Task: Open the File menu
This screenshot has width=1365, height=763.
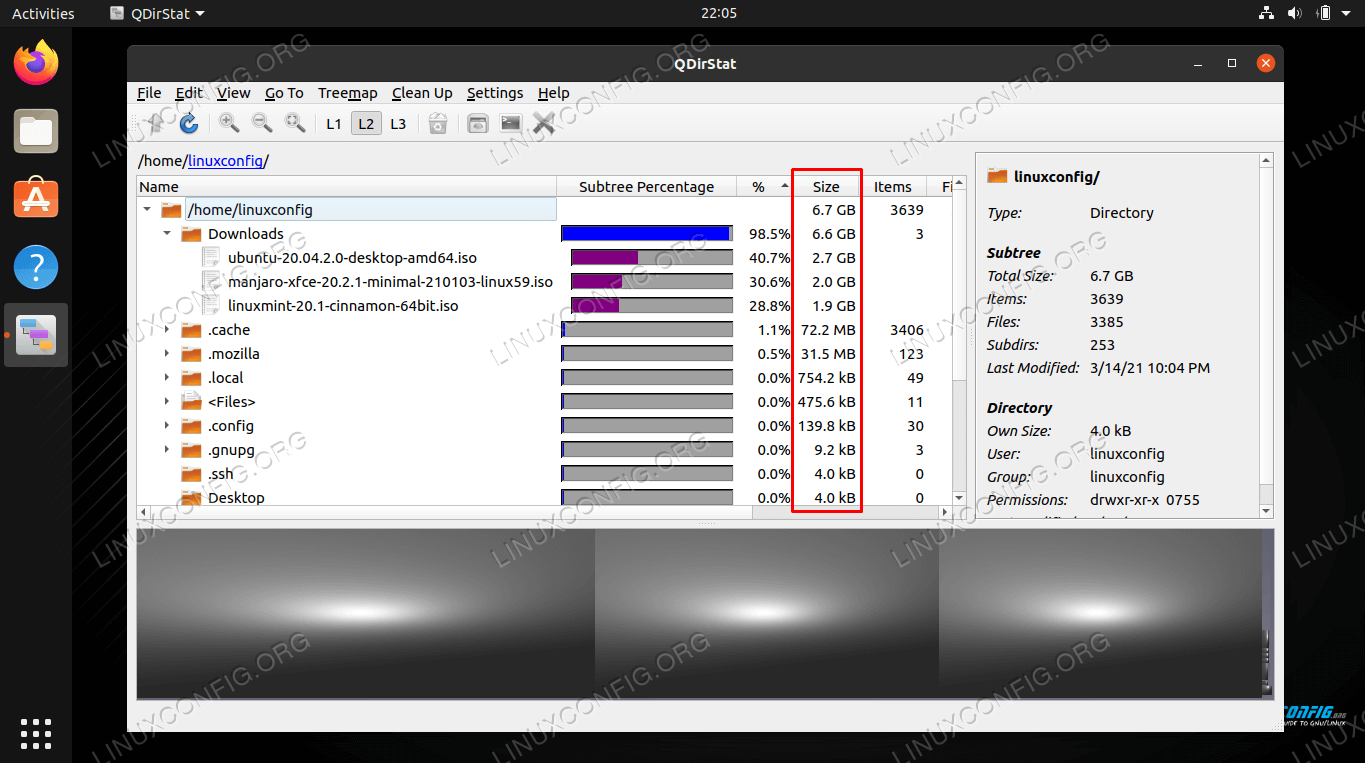Action: click(x=149, y=93)
